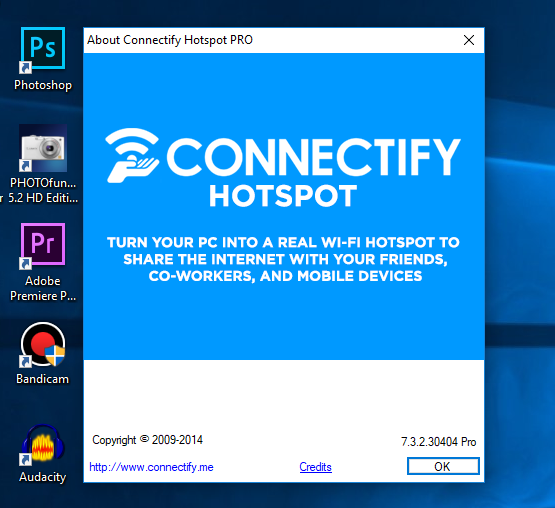Screen dimensions: 555x508
Task: Click the Audacity label under the icon
Action: coord(43,477)
